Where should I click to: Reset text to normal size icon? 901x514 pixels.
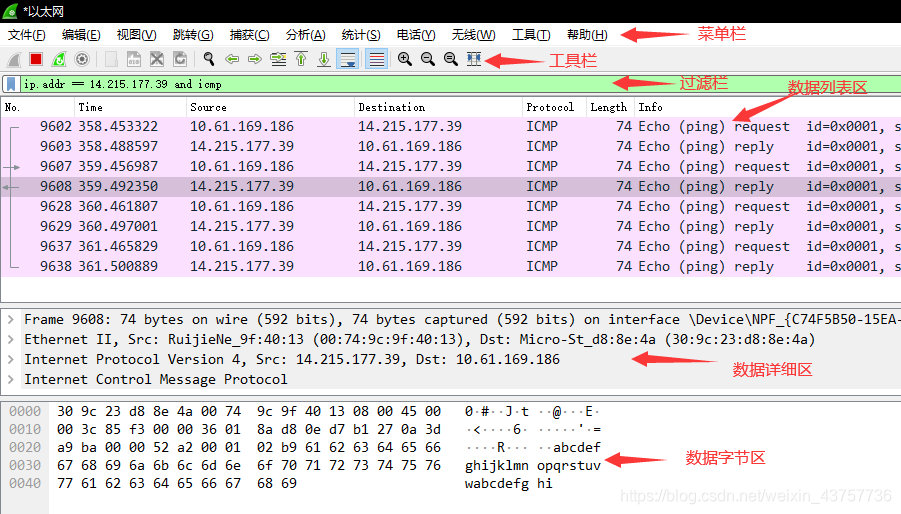click(x=450, y=59)
